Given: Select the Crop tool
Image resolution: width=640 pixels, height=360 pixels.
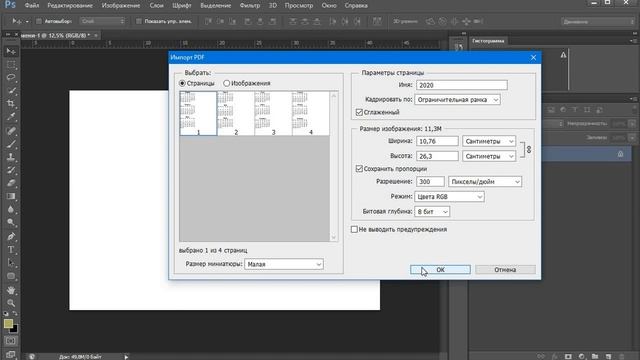Looking at the screenshot, I should tap(11, 104).
